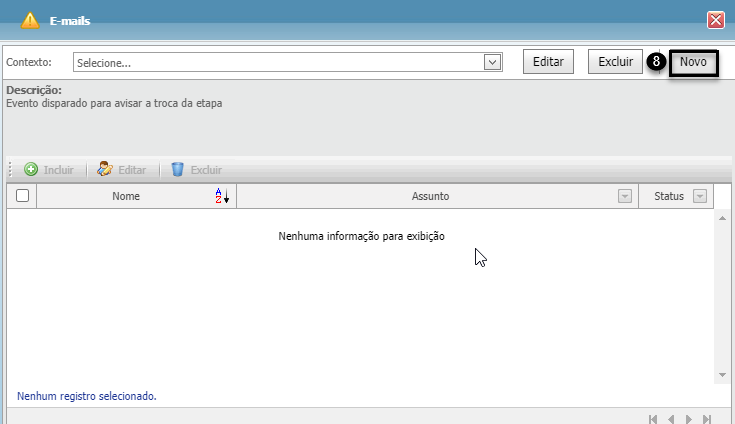Screen dimensions: 735x424
Task: Click the grid scrollbar up arrow
Action: click(722, 218)
